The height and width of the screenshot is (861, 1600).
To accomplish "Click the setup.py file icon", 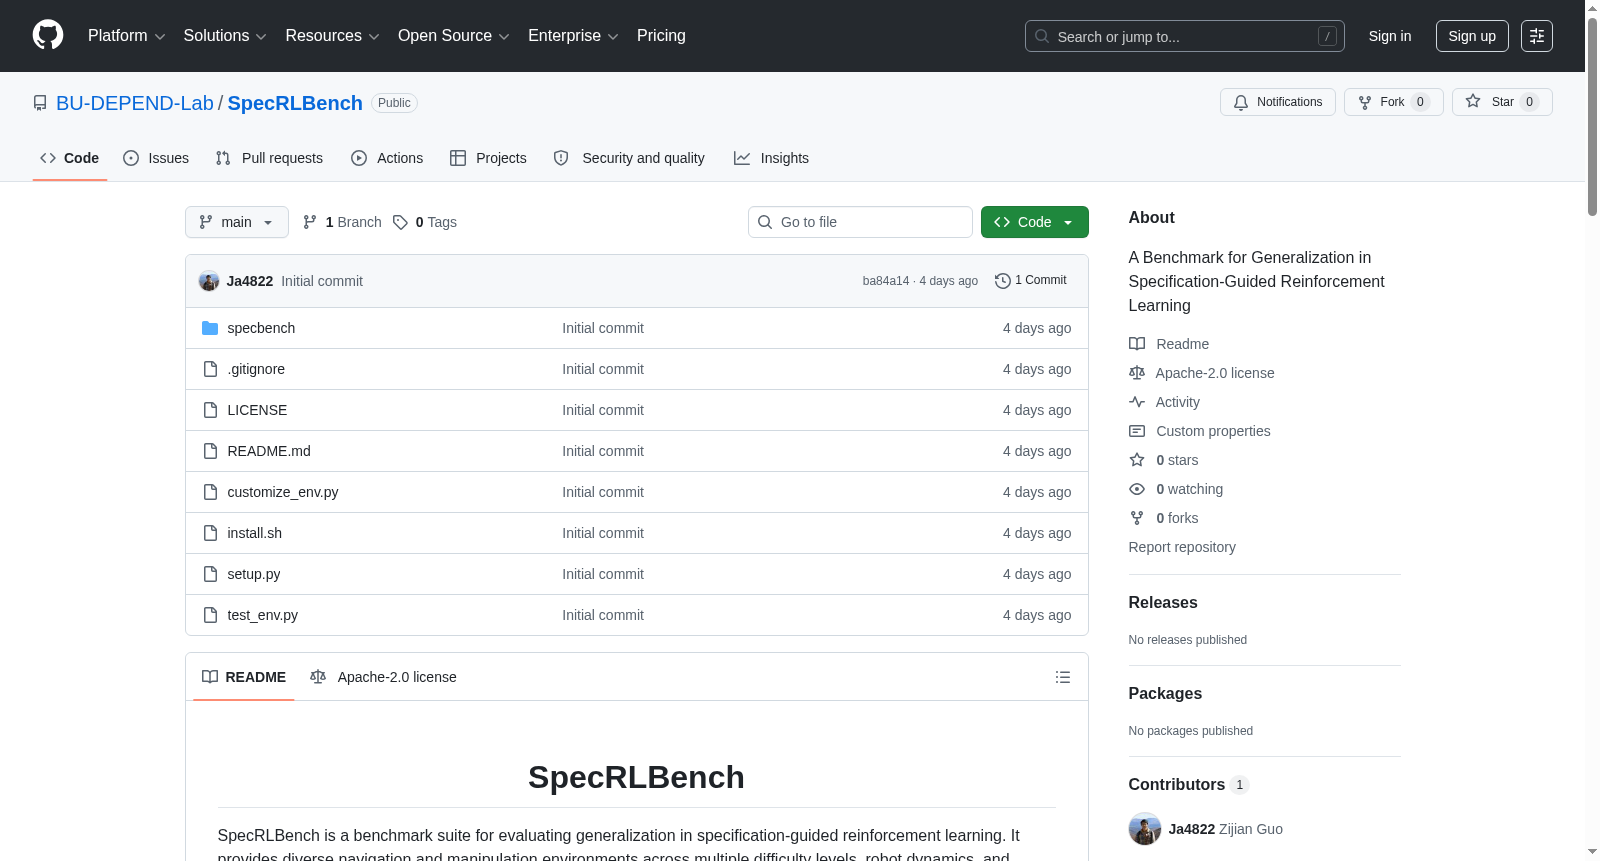I will (x=210, y=574).
